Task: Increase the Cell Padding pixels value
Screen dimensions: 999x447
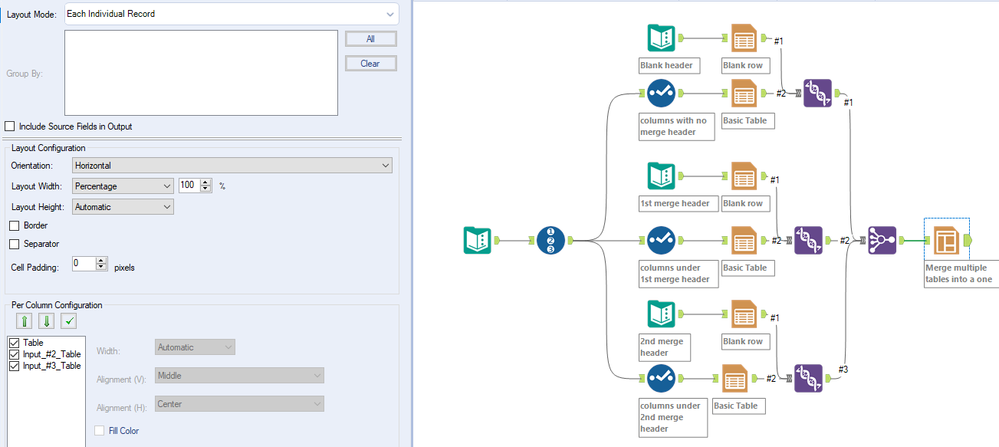Action: [x=101, y=260]
